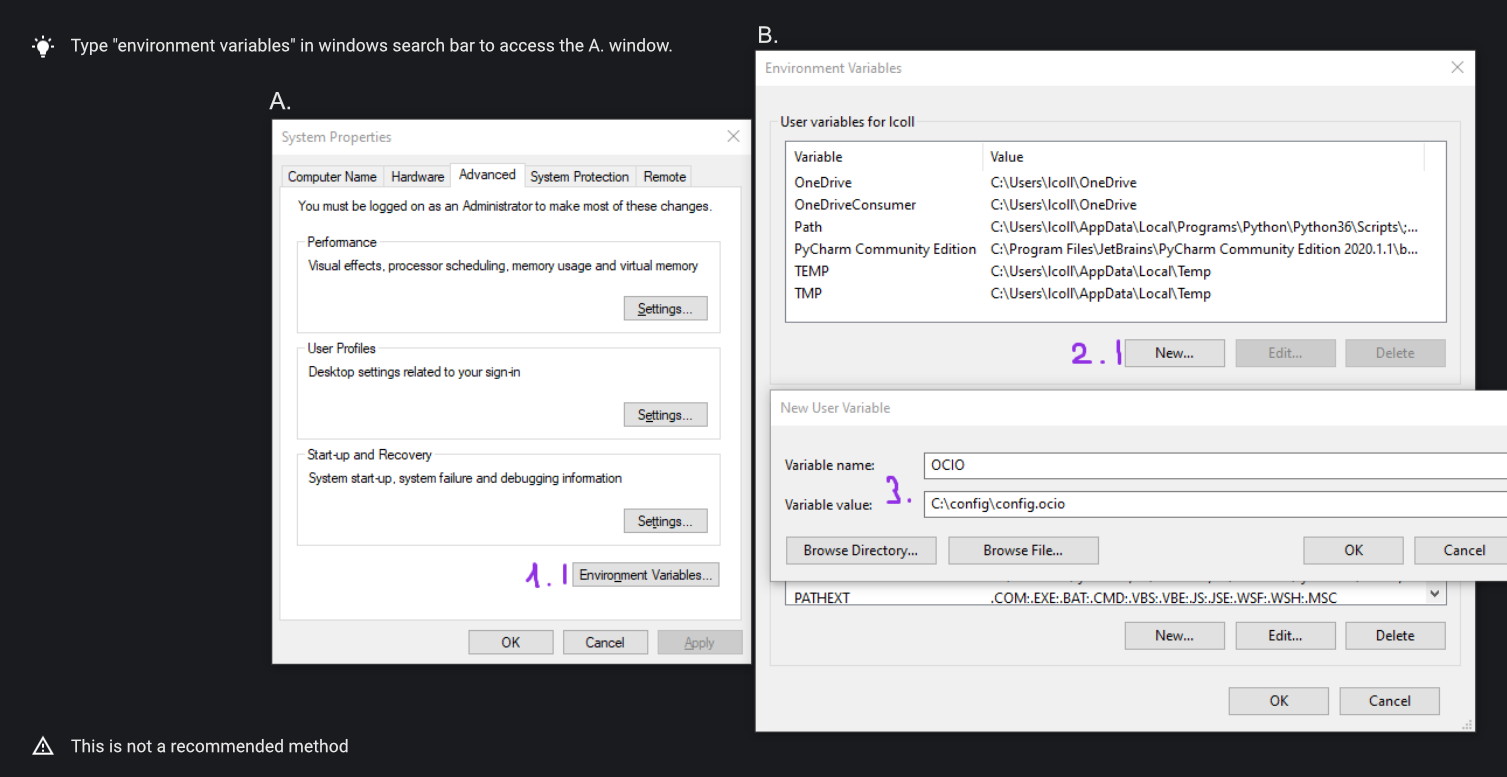The height and width of the screenshot is (777, 1507).
Task: Select the Advanced tab
Action: click(x=487, y=174)
